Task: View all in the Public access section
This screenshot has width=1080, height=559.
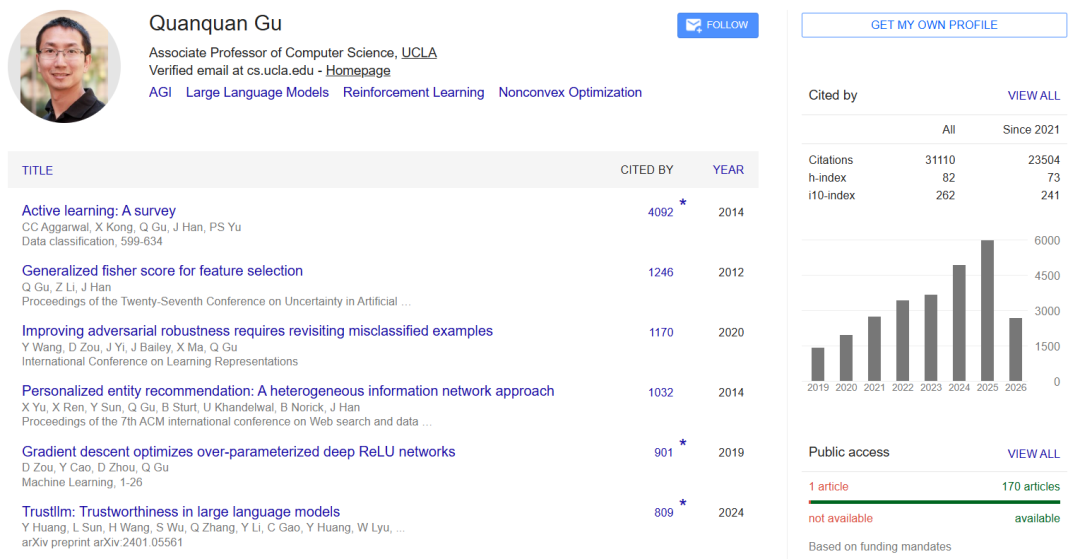Action: coord(1033,454)
